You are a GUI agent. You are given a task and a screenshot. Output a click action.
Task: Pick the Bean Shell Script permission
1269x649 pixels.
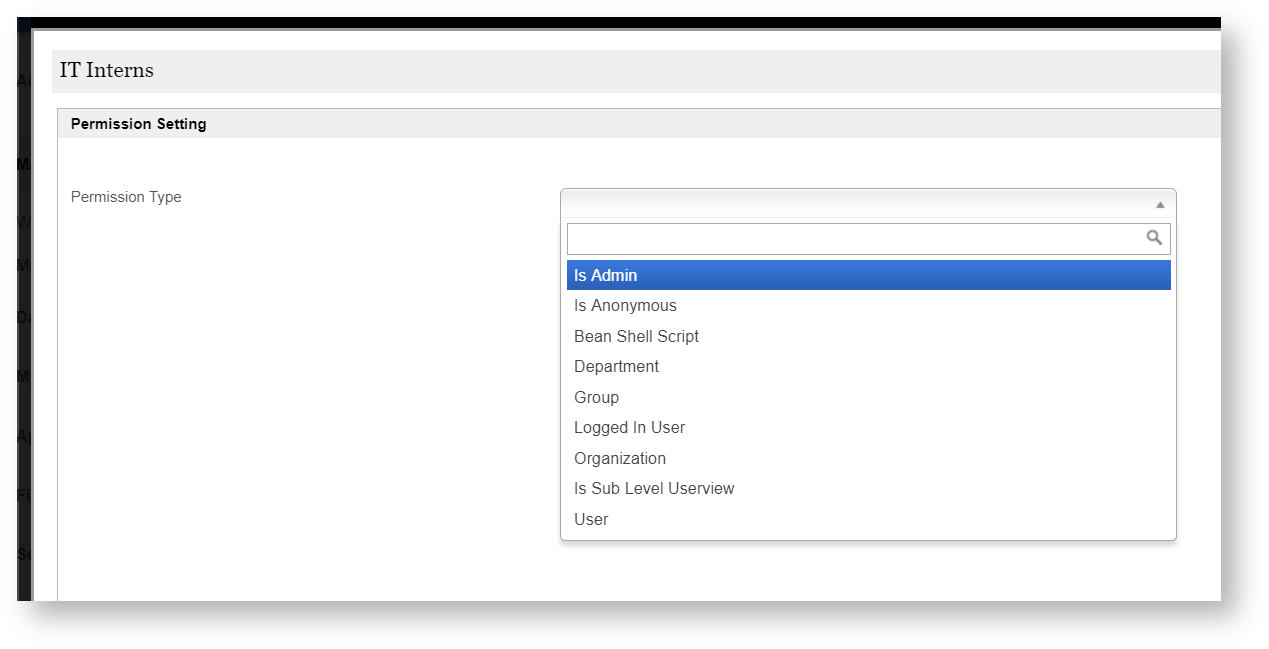636,337
